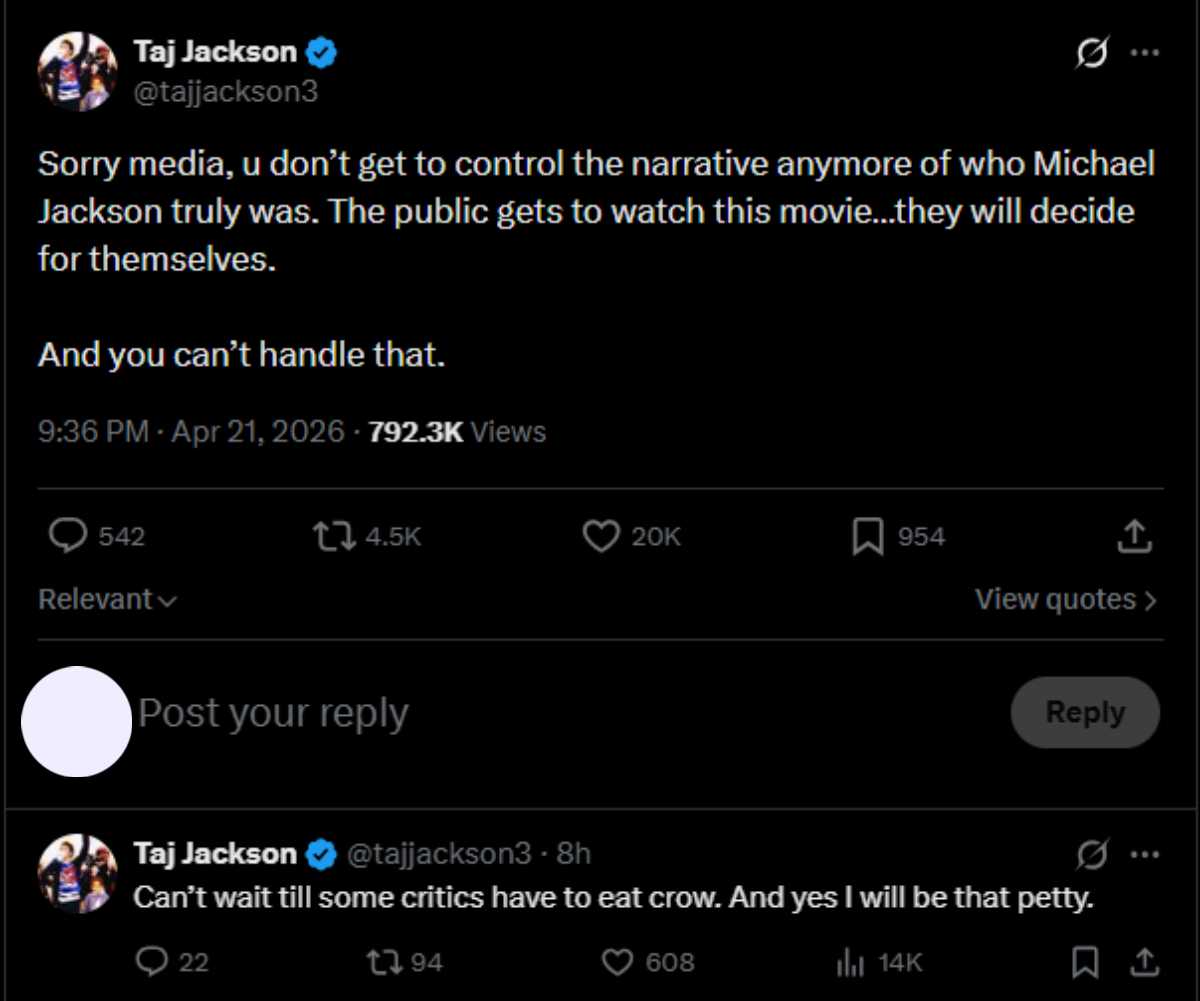Click the Grok icon on main post
Image resolution: width=1200 pixels, height=1001 pixels.
[1091, 53]
